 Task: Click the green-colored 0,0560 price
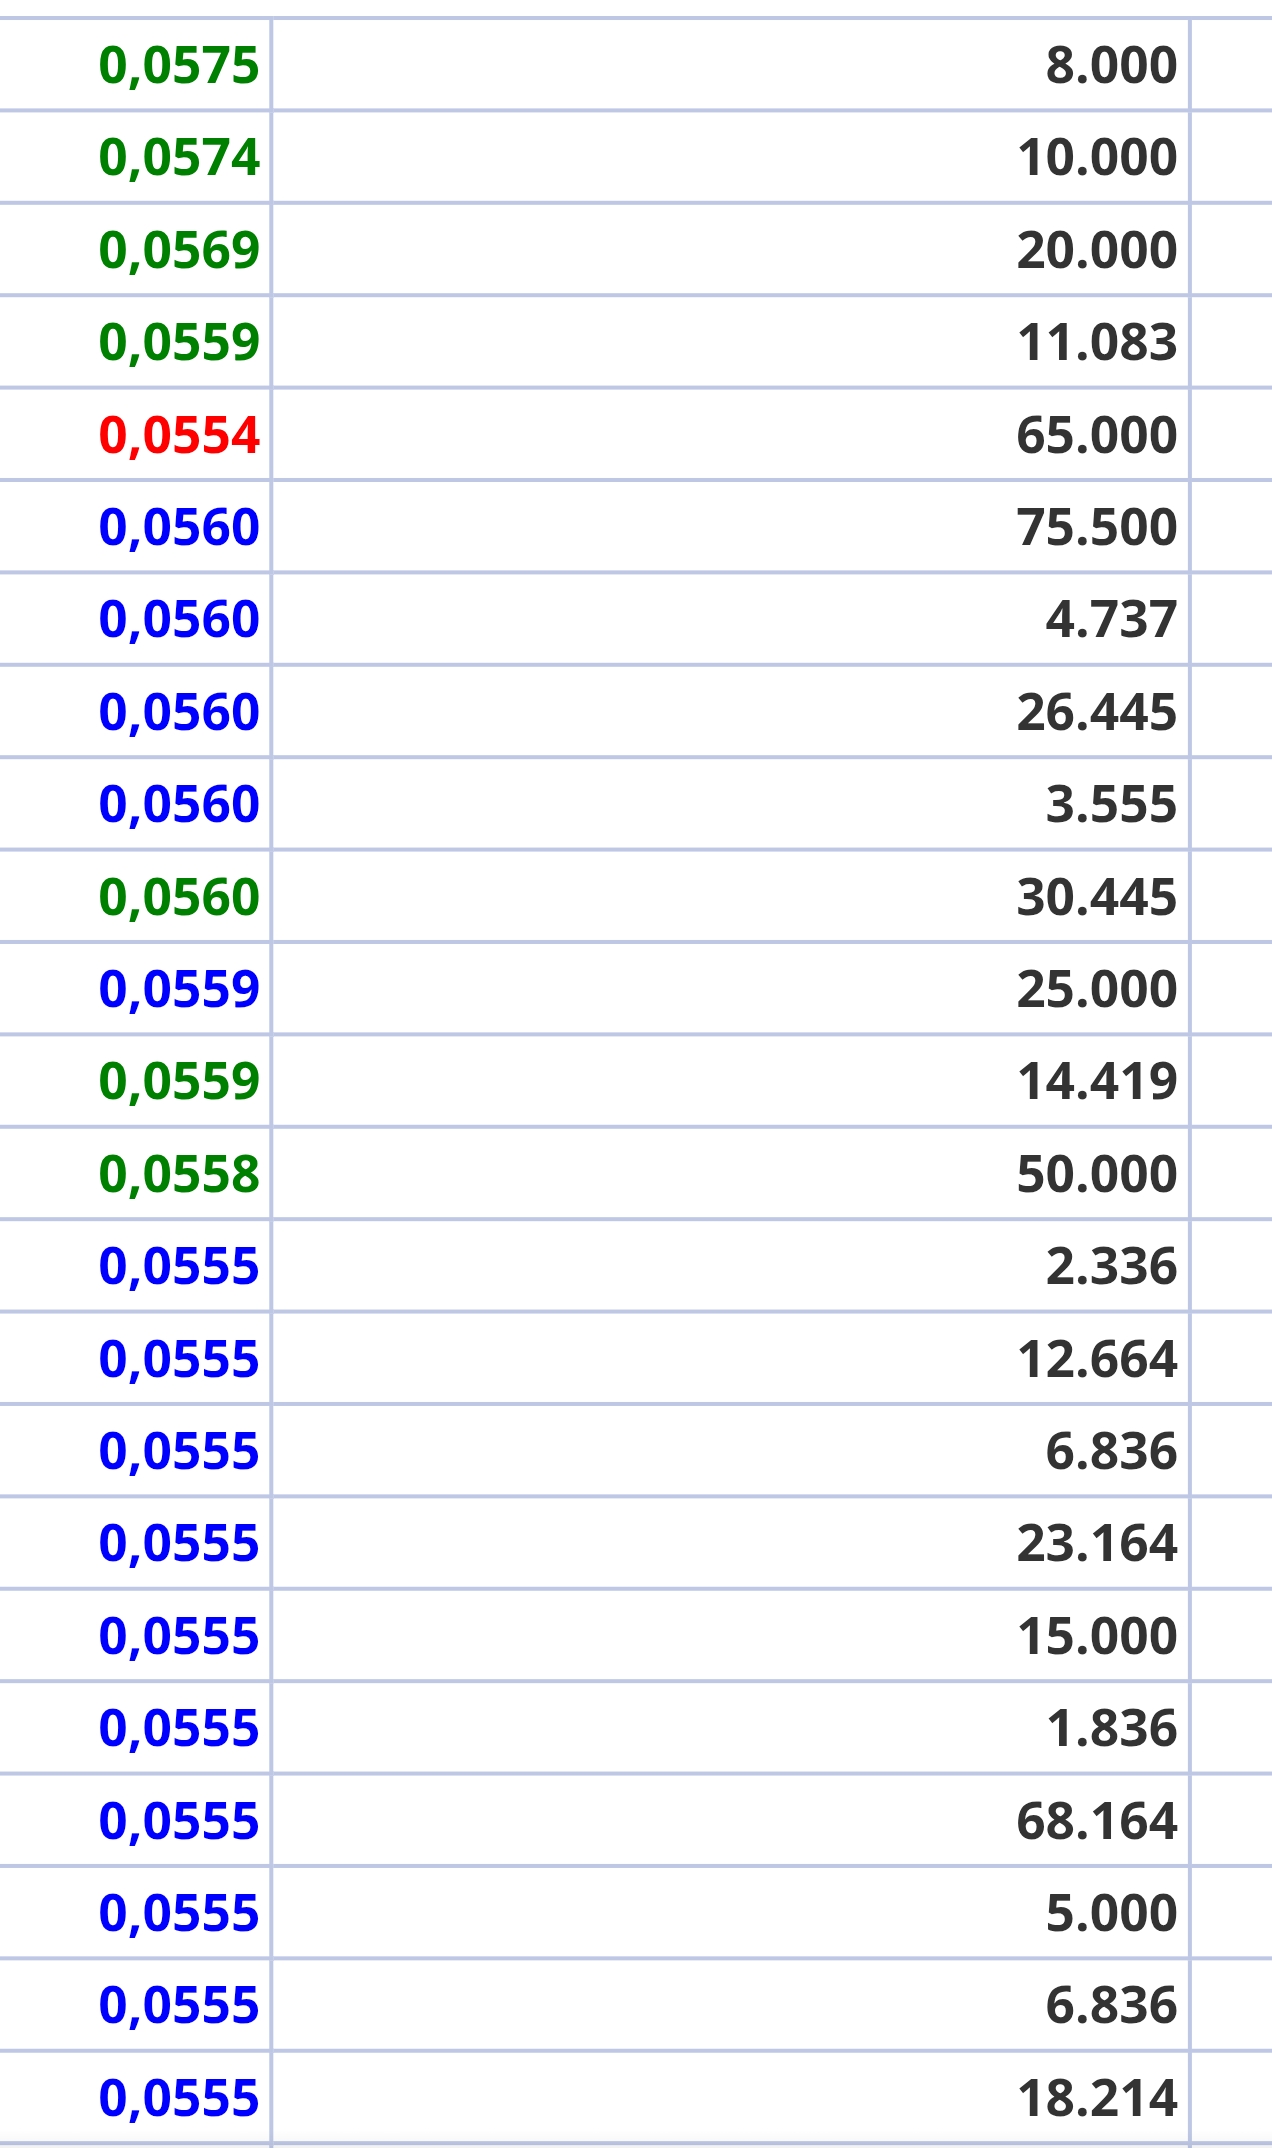pyautogui.click(x=179, y=897)
